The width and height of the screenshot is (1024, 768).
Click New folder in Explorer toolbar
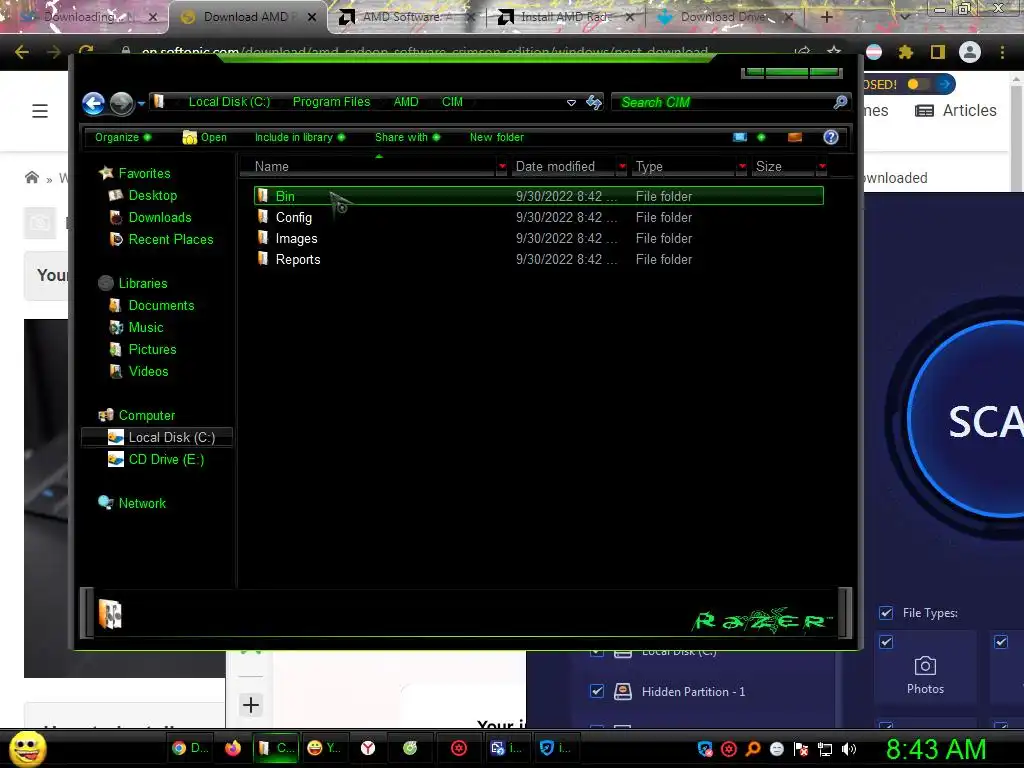coord(496,137)
